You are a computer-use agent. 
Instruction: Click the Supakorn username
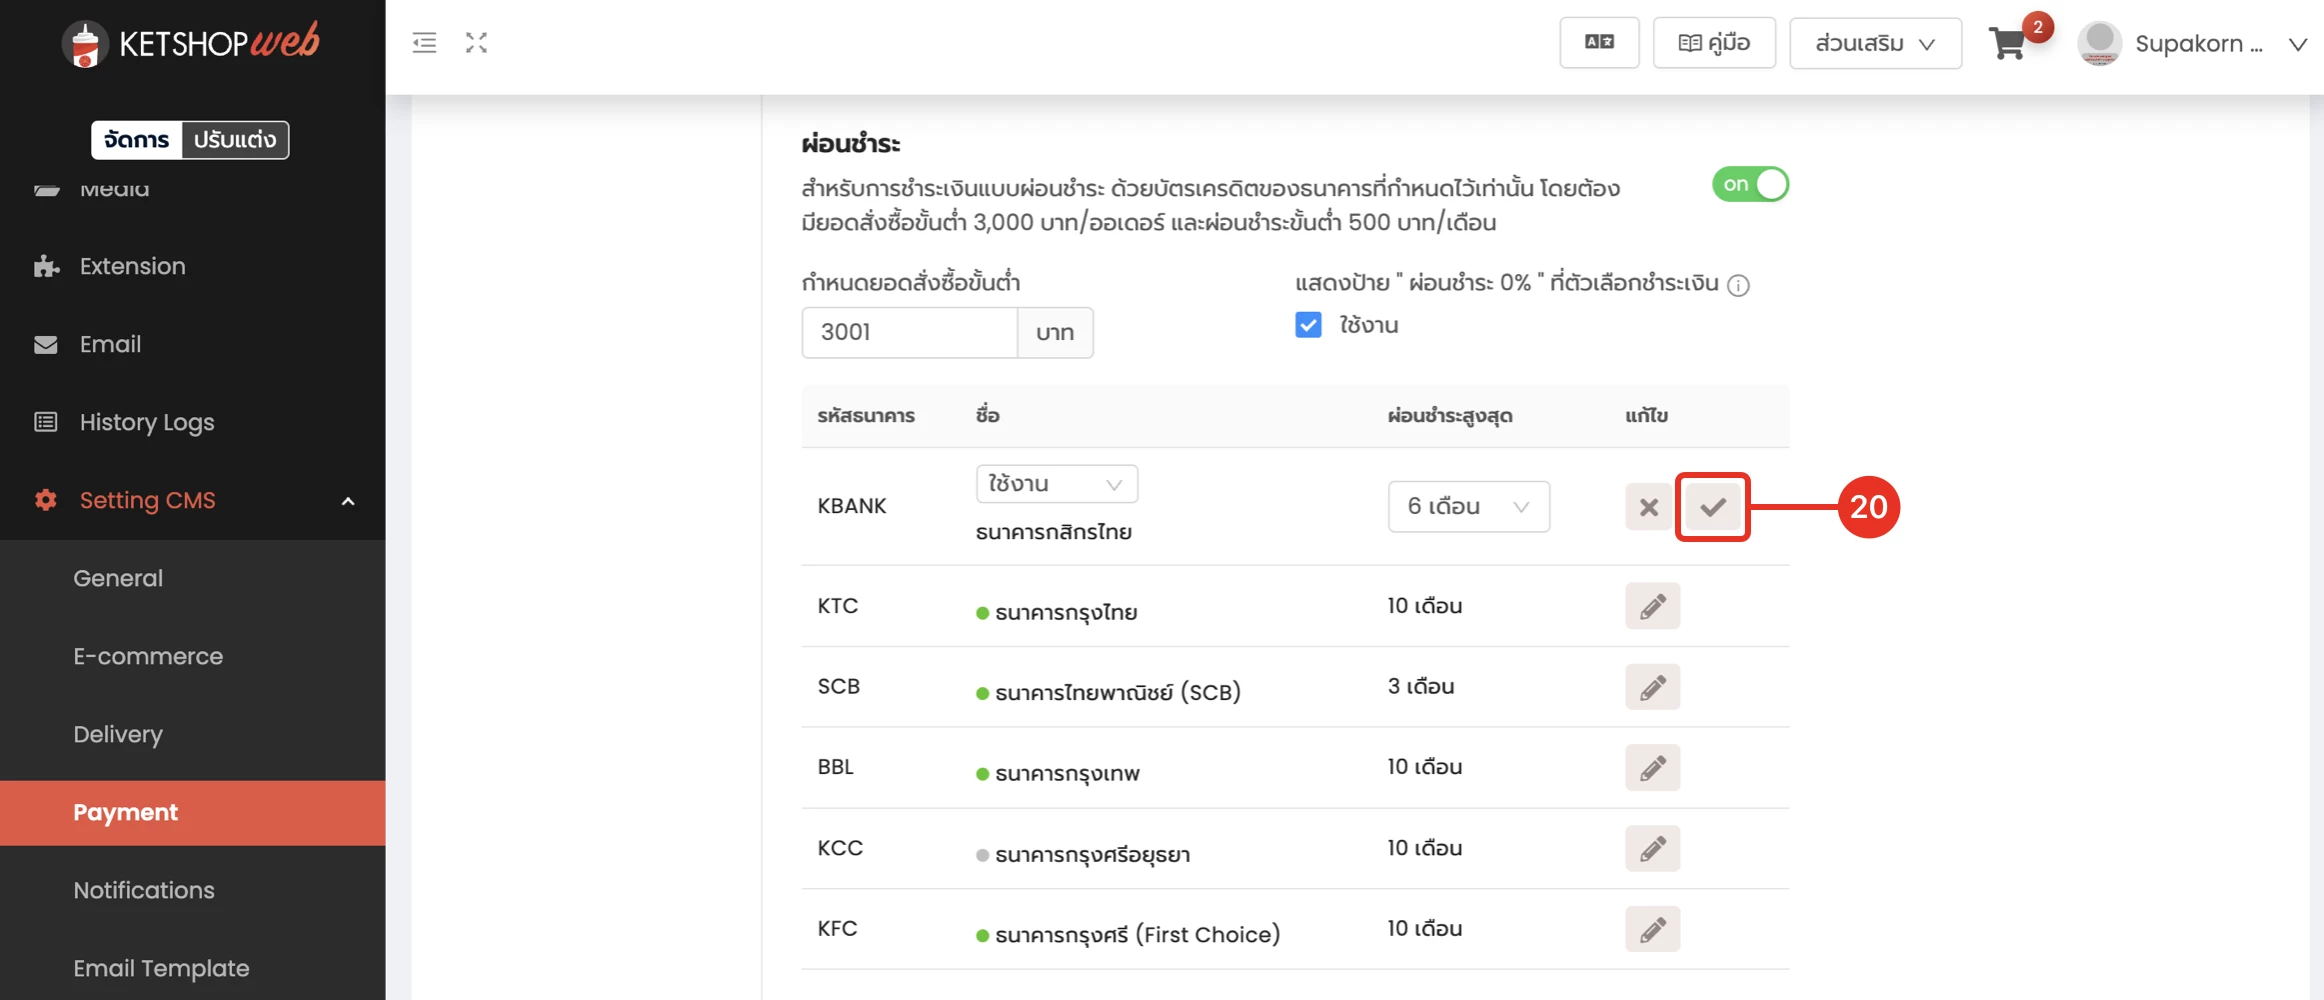point(2199,44)
